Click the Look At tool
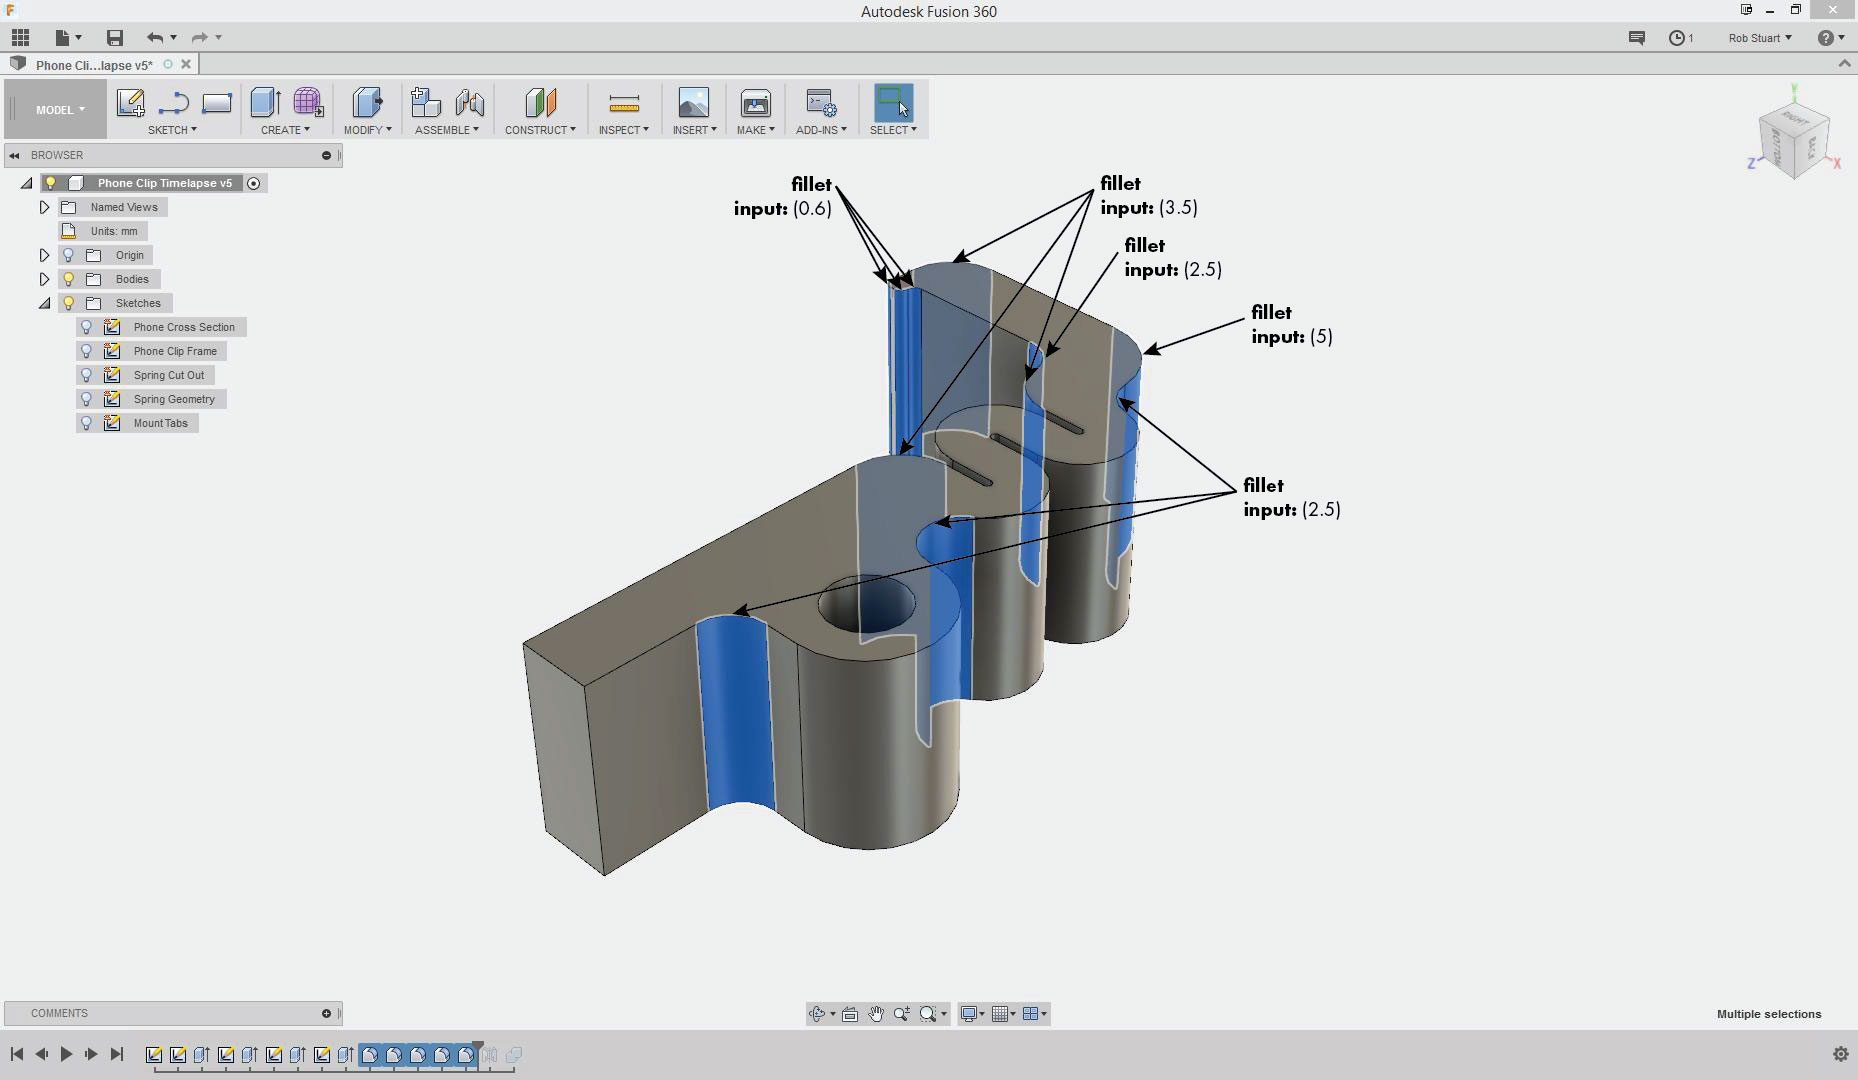This screenshot has height=1080, width=1858. (850, 1014)
